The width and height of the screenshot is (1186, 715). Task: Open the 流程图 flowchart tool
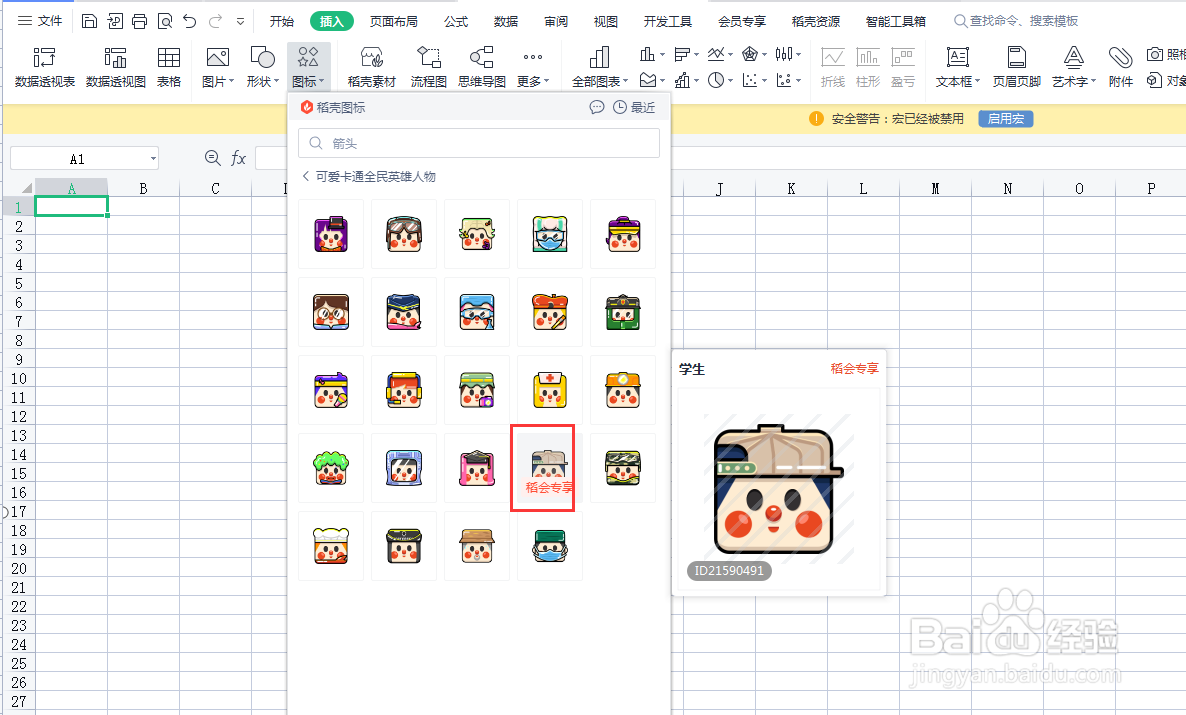428,66
